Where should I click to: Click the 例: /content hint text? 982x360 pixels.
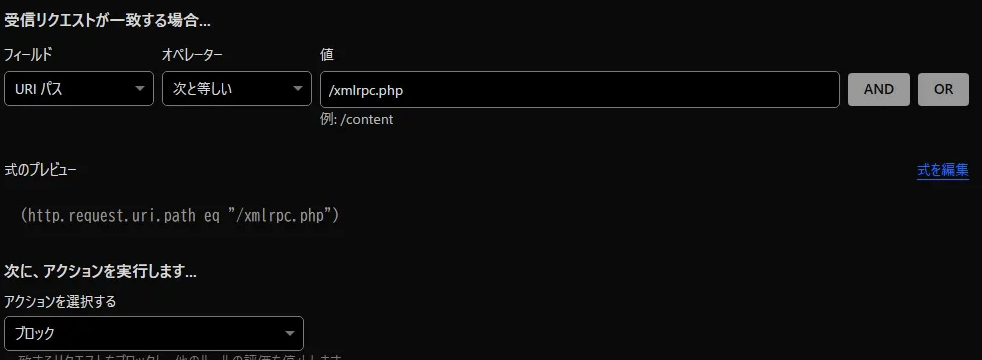pos(356,119)
